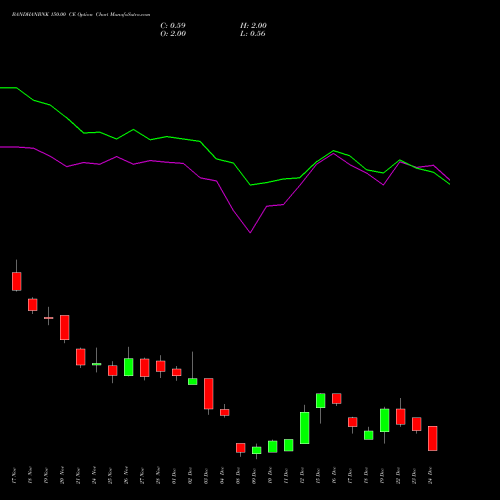Select the green candle for 02 Dec
Screen dimensions: 500x500
tap(193, 381)
